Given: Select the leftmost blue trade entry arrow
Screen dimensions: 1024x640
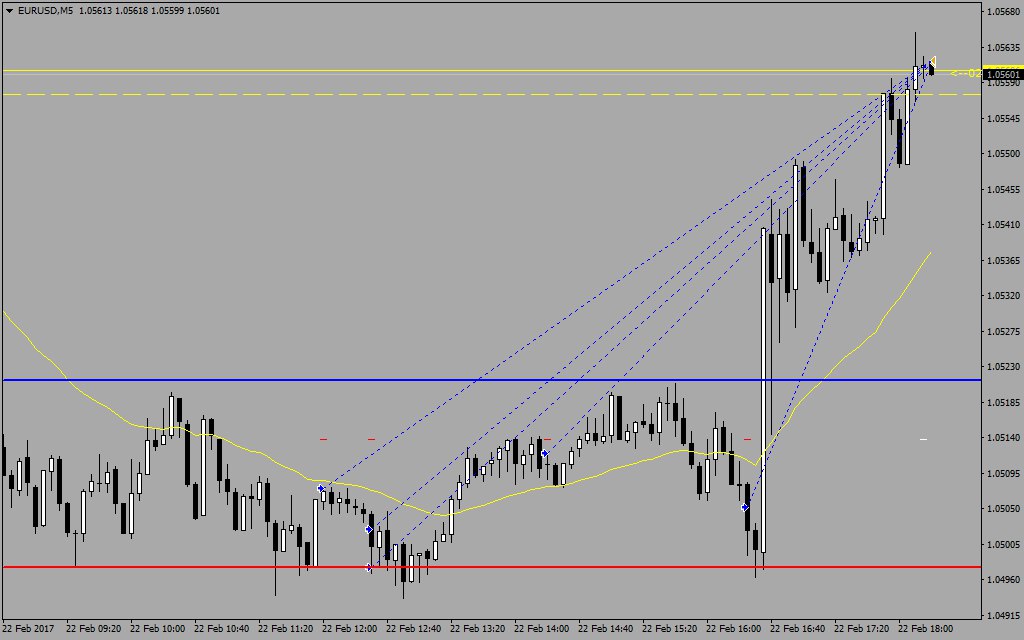Looking at the screenshot, I should (x=321, y=489).
